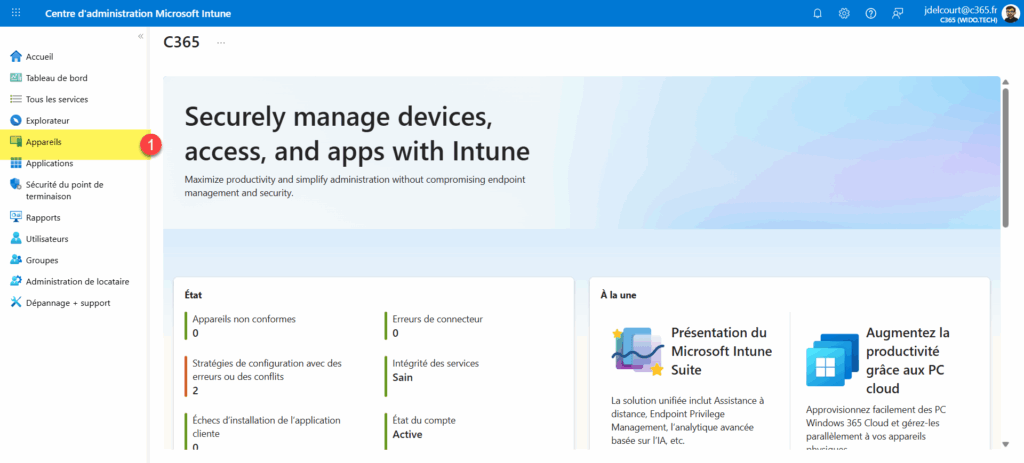The height and width of the screenshot is (463, 1024).
Task: Open the ellipsis menu next to C365
Action: 221,42
